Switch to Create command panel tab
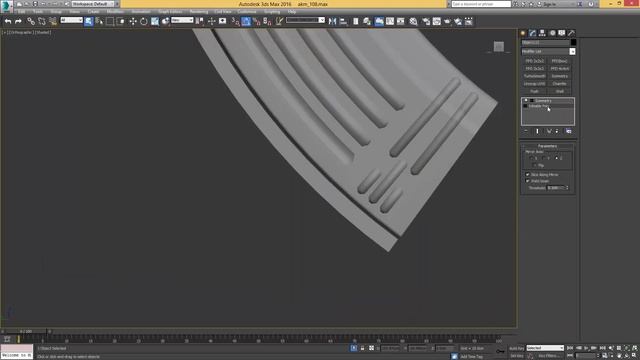This screenshot has height=360, width=640. 523,33
